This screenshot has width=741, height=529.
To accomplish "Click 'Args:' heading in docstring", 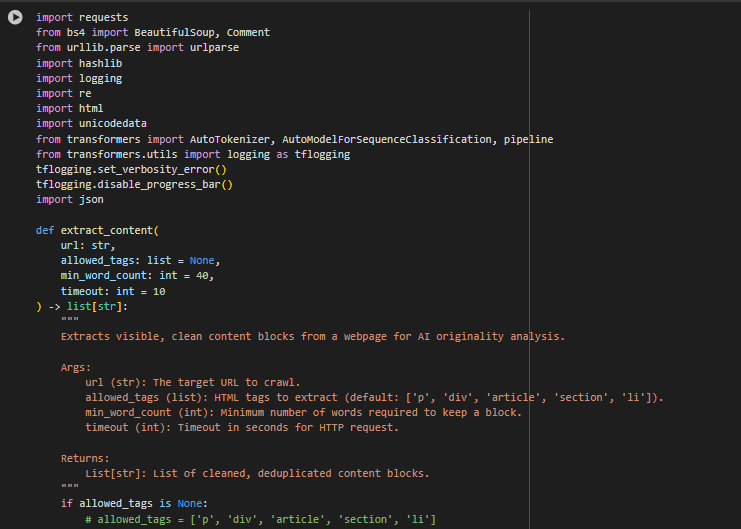I will pos(76,368).
